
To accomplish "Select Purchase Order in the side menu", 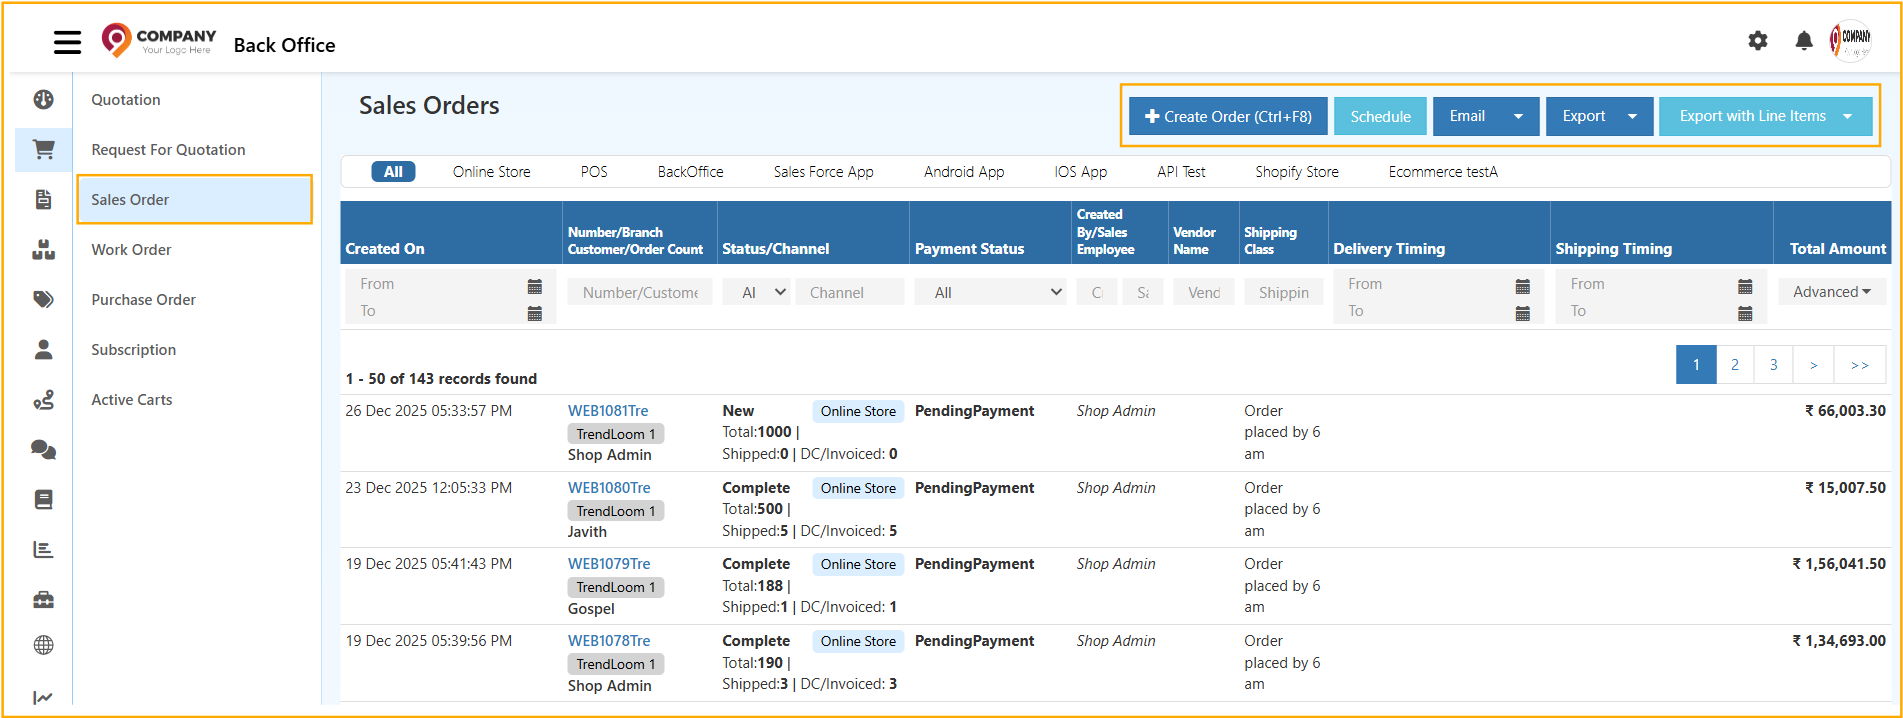I will click(143, 300).
